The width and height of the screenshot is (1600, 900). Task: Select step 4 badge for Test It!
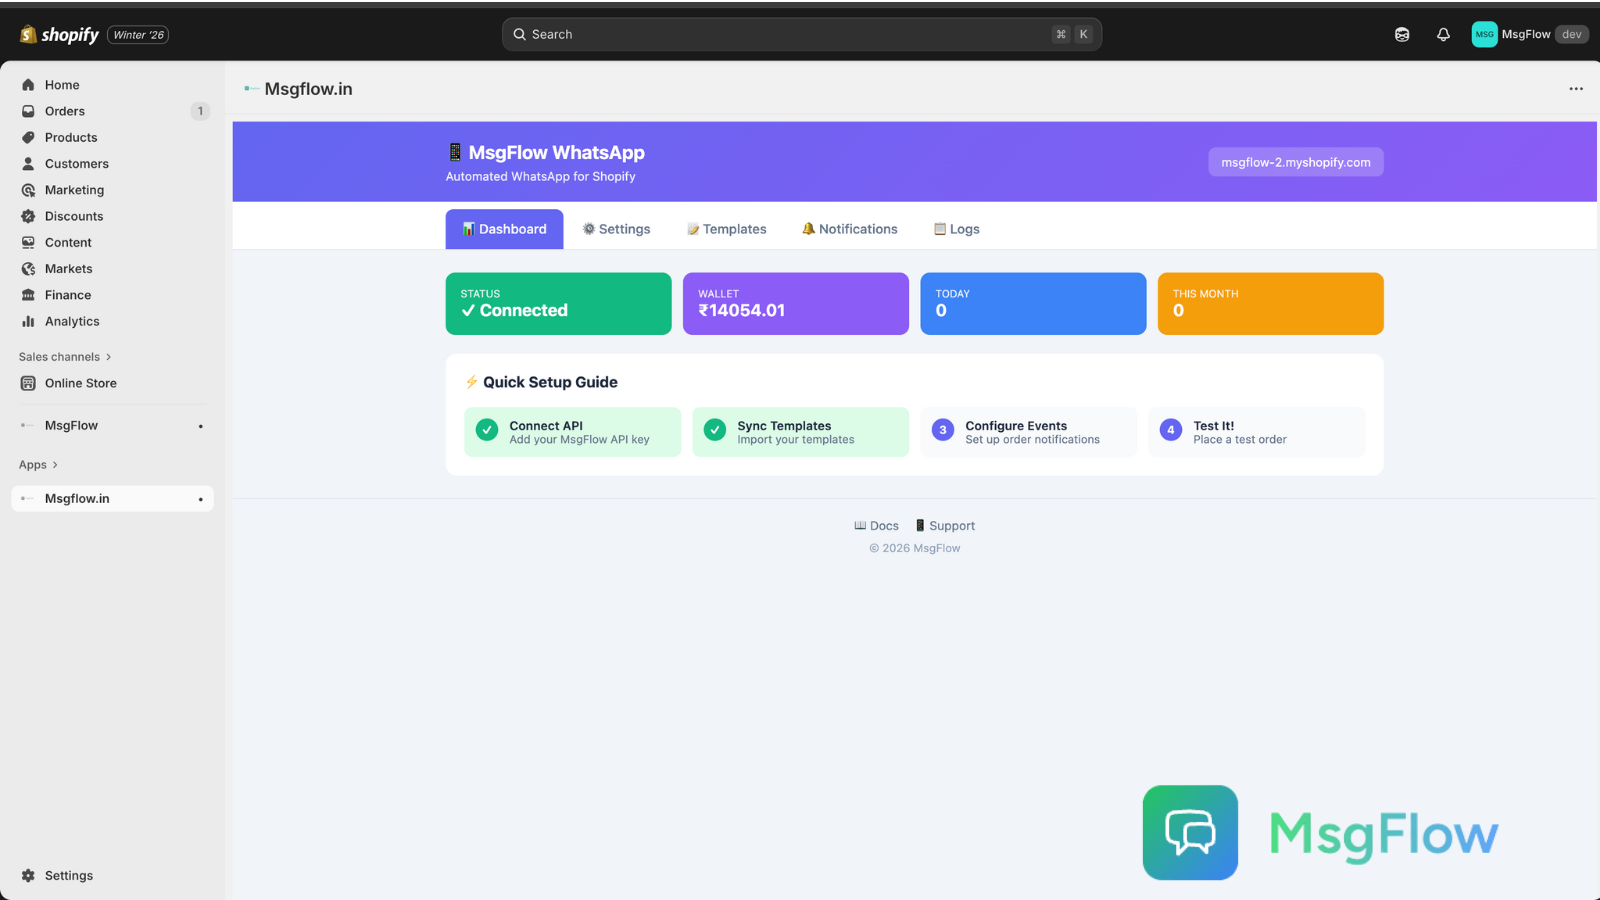[x=1170, y=430]
